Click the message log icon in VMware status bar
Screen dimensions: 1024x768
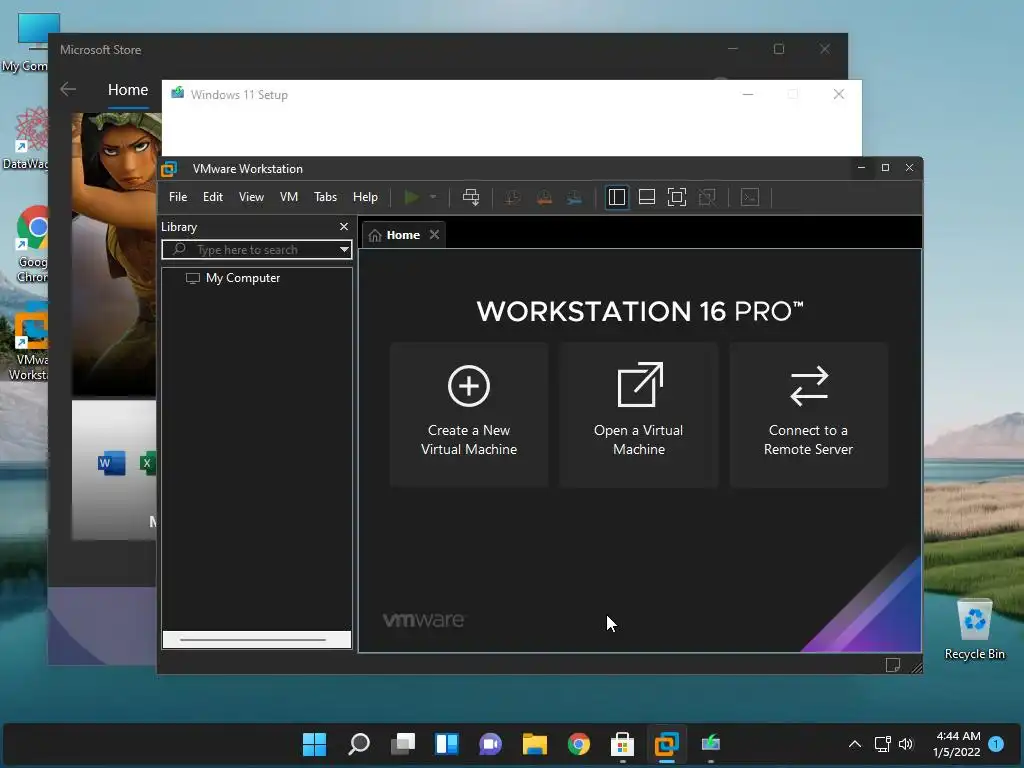pos(893,665)
